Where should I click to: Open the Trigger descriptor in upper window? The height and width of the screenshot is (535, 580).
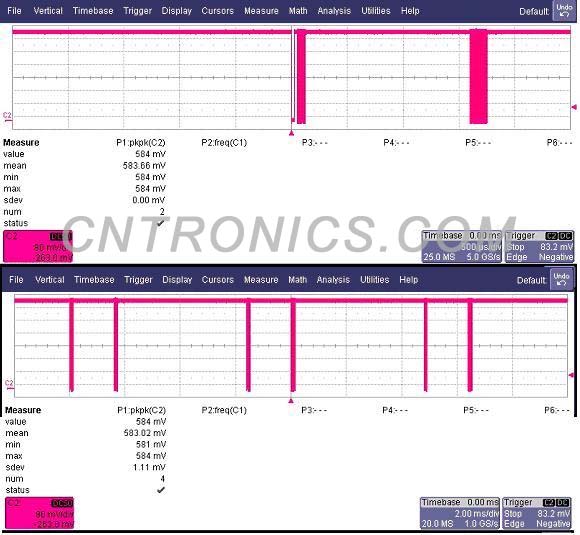point(539,246)
